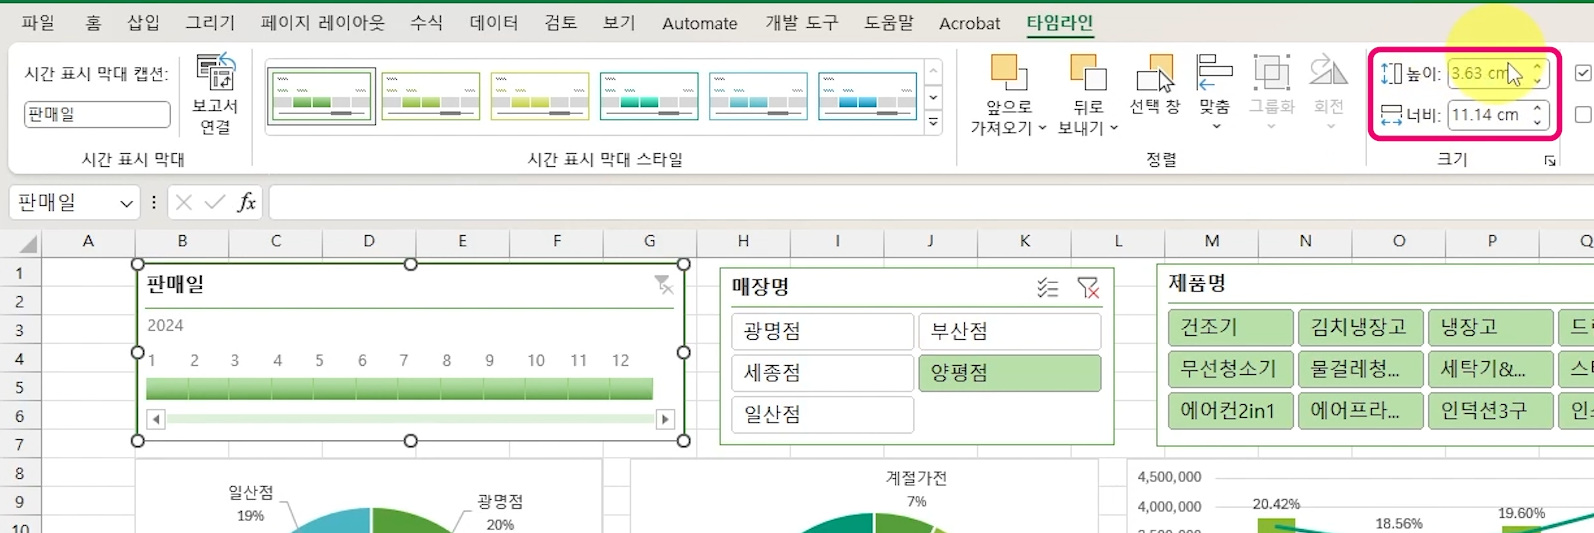Switch to the 데이터 tab
Viewport: 1594px width, 533px height.
pyautogui.click(x=494, y=23)
